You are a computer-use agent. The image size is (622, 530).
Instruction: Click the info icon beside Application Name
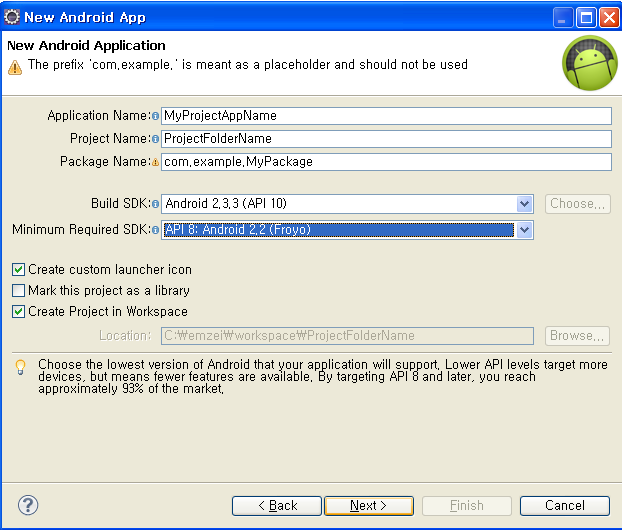click(x=156, y=116)
